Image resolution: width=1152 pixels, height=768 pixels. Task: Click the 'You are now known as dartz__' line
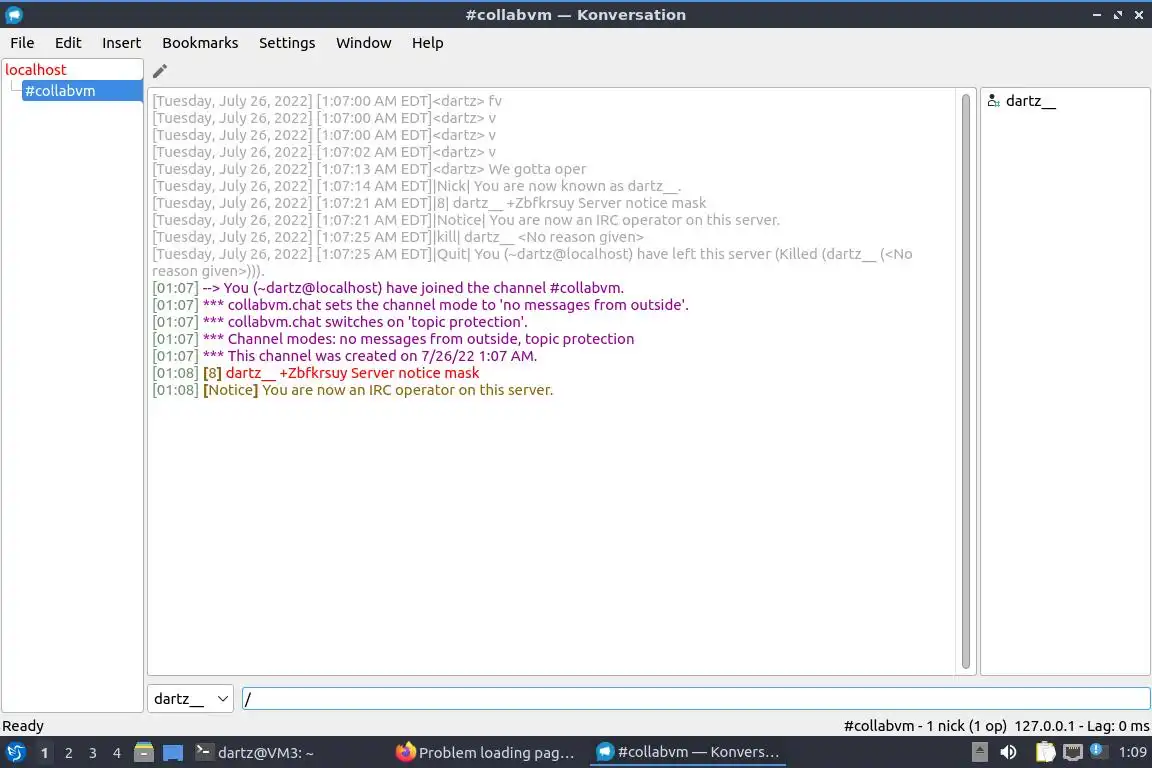click(x=417, y=186)
